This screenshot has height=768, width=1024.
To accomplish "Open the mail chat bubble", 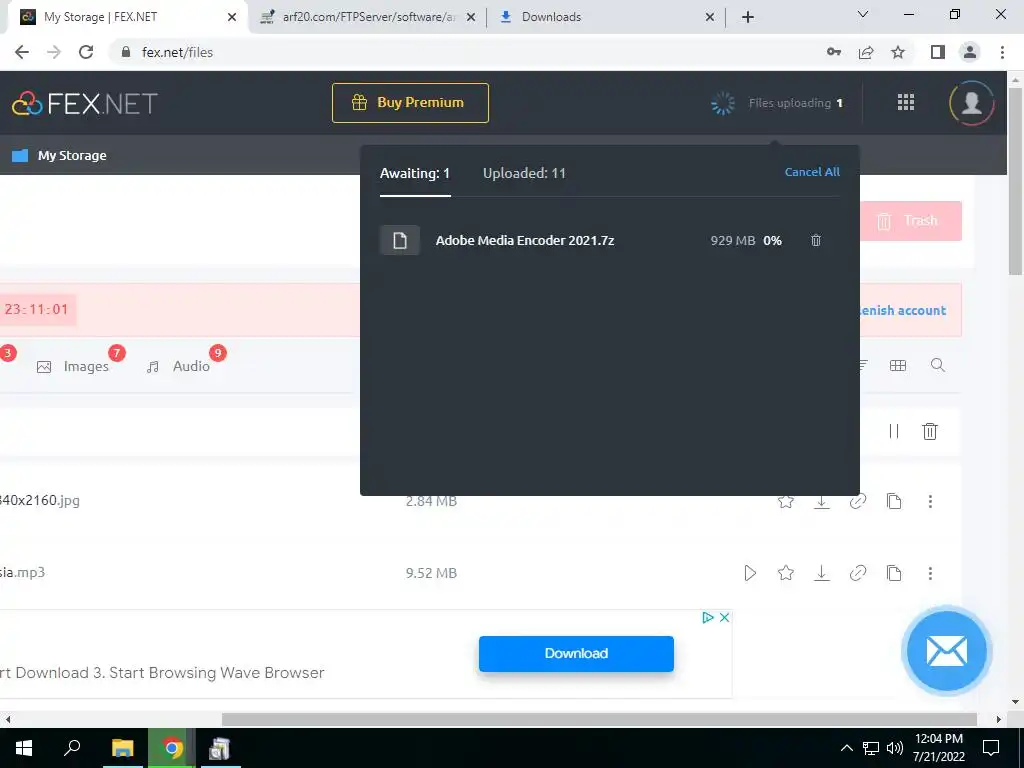I will [946, 651].
